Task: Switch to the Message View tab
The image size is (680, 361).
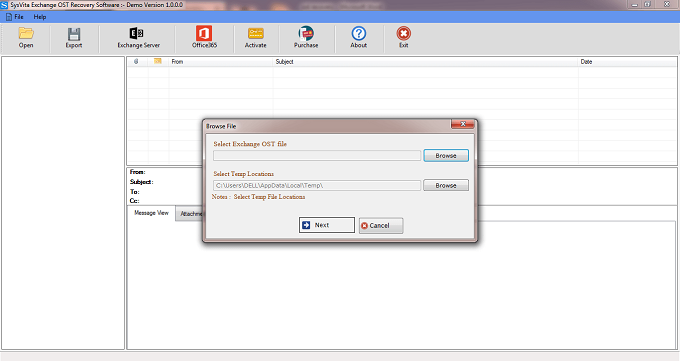Action: [x=151, y=213]
